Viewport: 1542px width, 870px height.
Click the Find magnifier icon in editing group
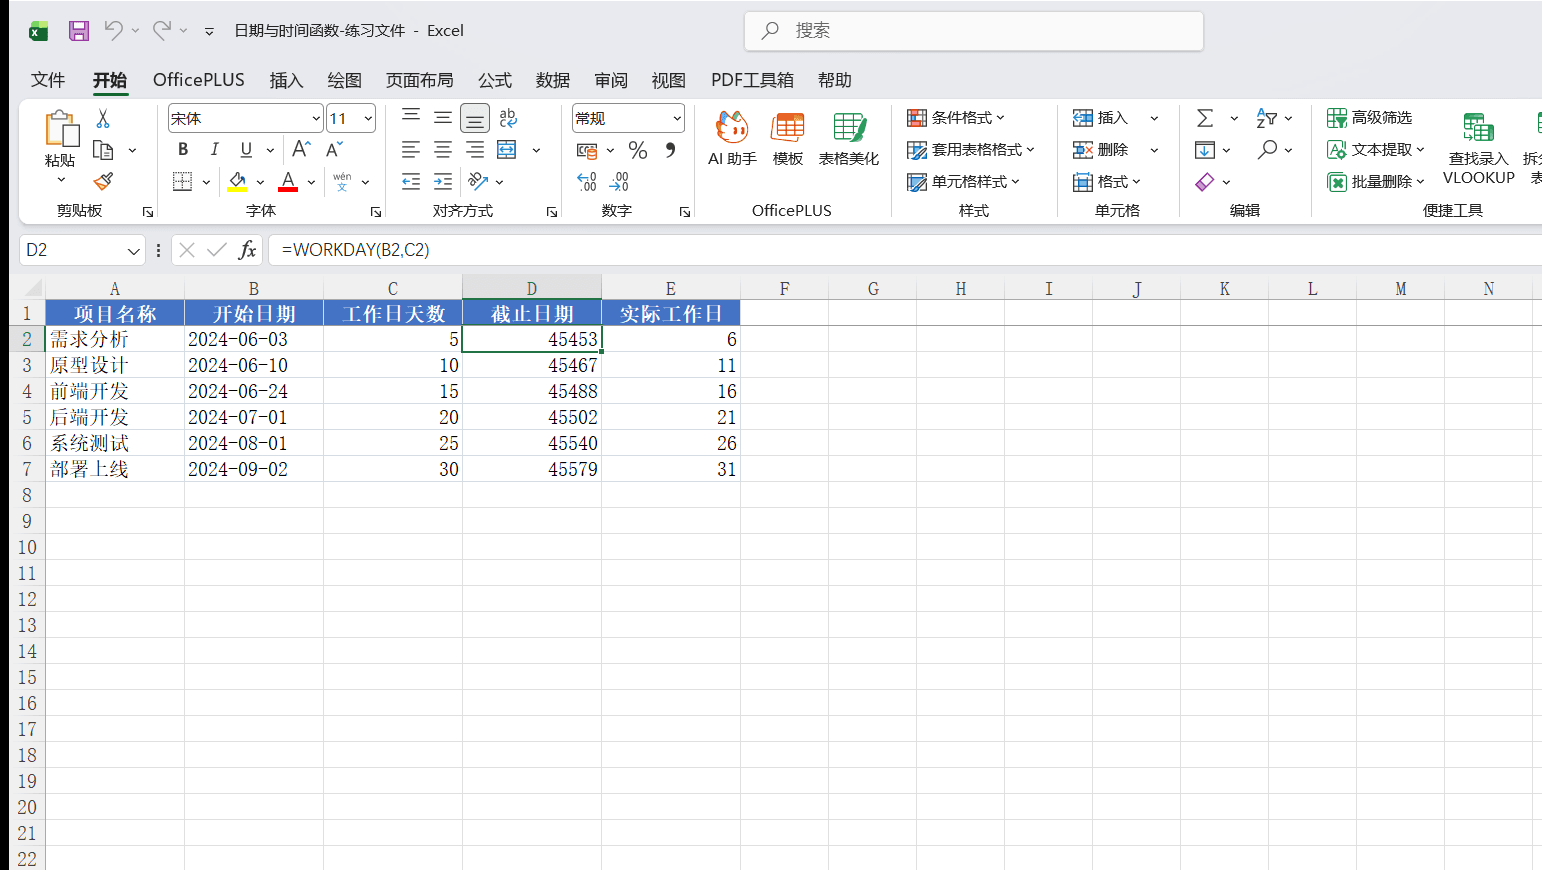1268,150
